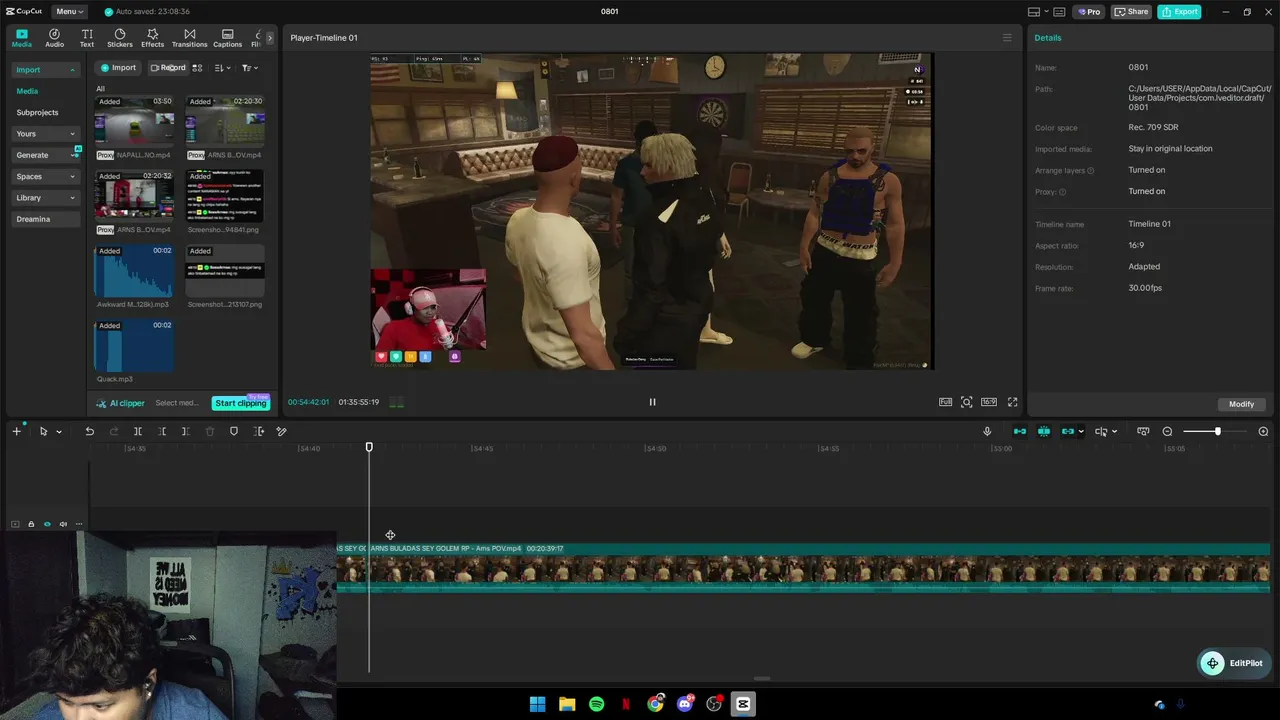The height and width of the screenshot is (720, 1280).
Task: Pause the preview playback
Action: 652,402
